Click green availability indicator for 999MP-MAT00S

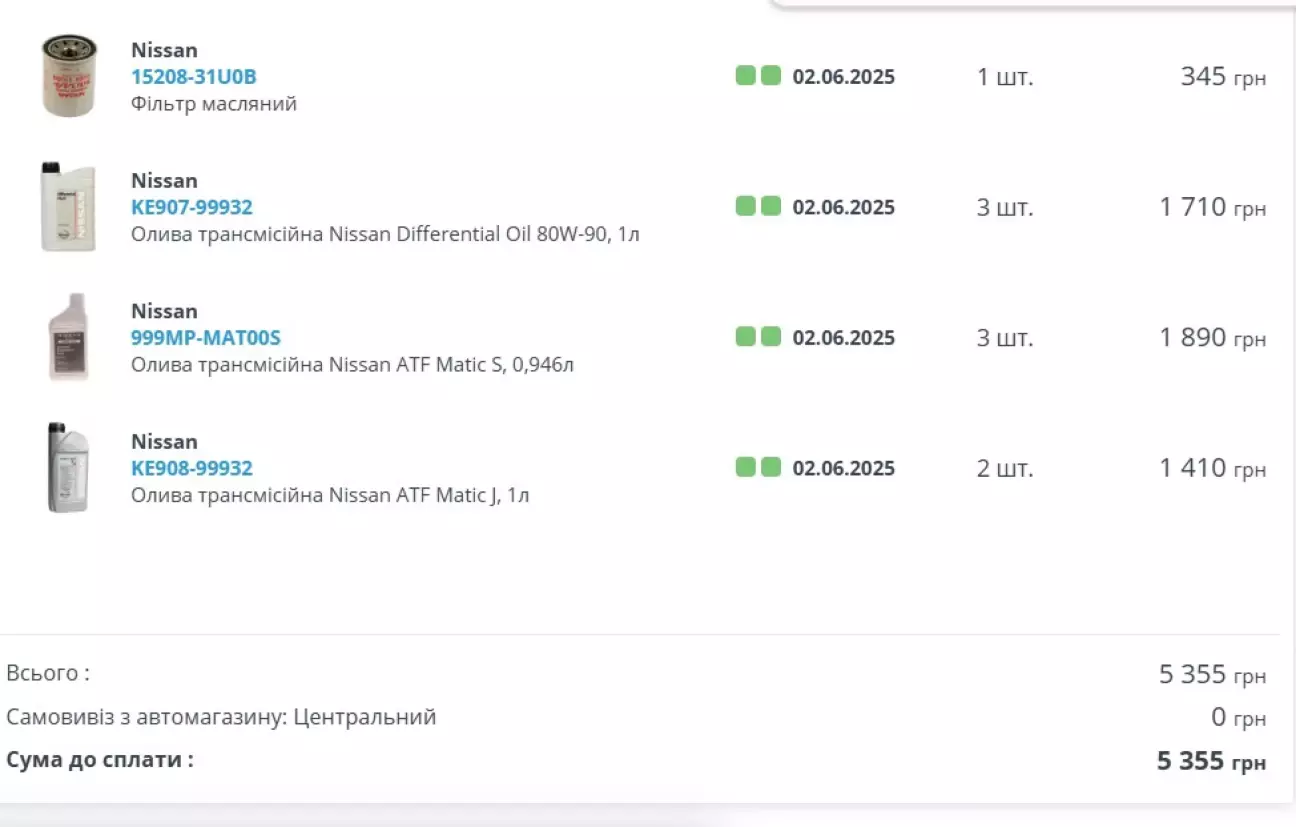point(758,337)
